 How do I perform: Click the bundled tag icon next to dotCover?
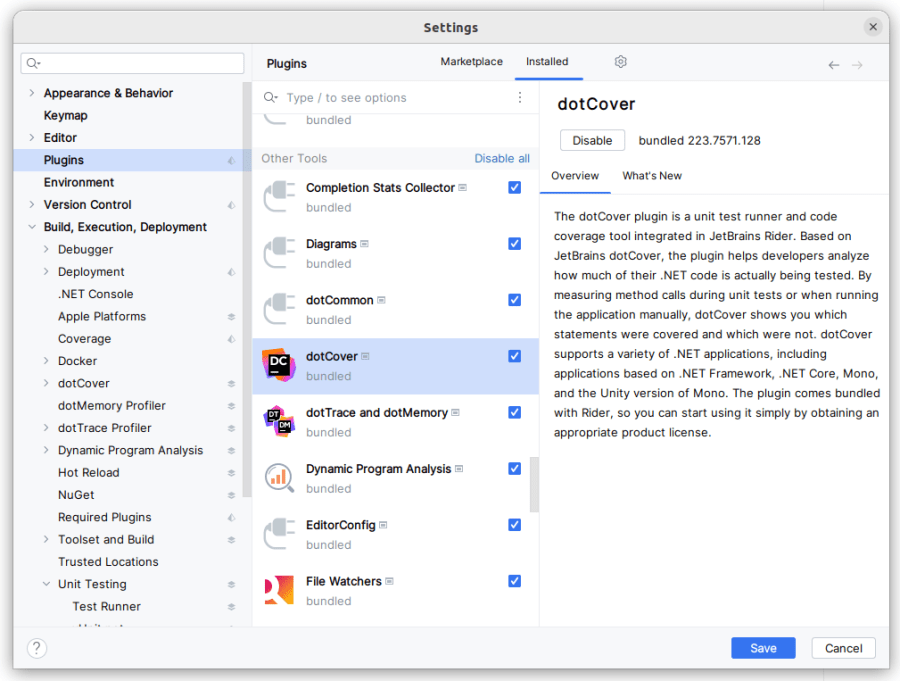[365, 357]
